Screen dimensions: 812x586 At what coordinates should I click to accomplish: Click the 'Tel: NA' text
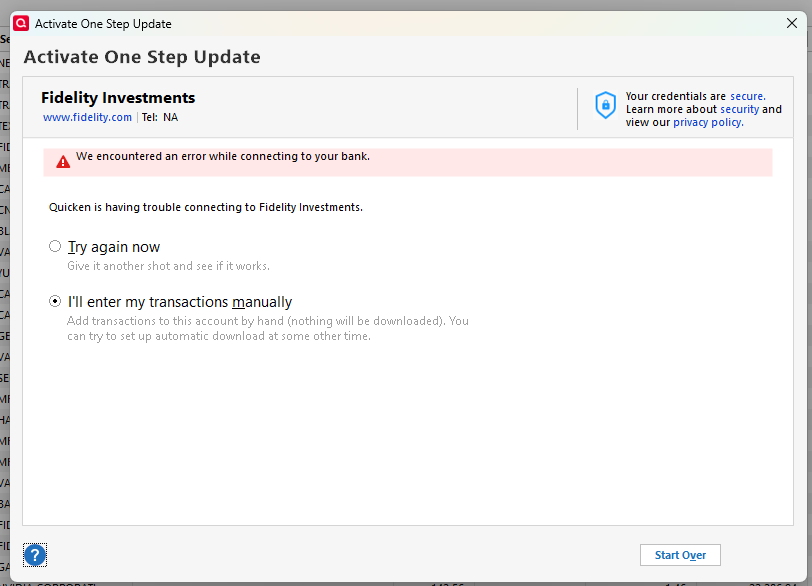(160, 118)
